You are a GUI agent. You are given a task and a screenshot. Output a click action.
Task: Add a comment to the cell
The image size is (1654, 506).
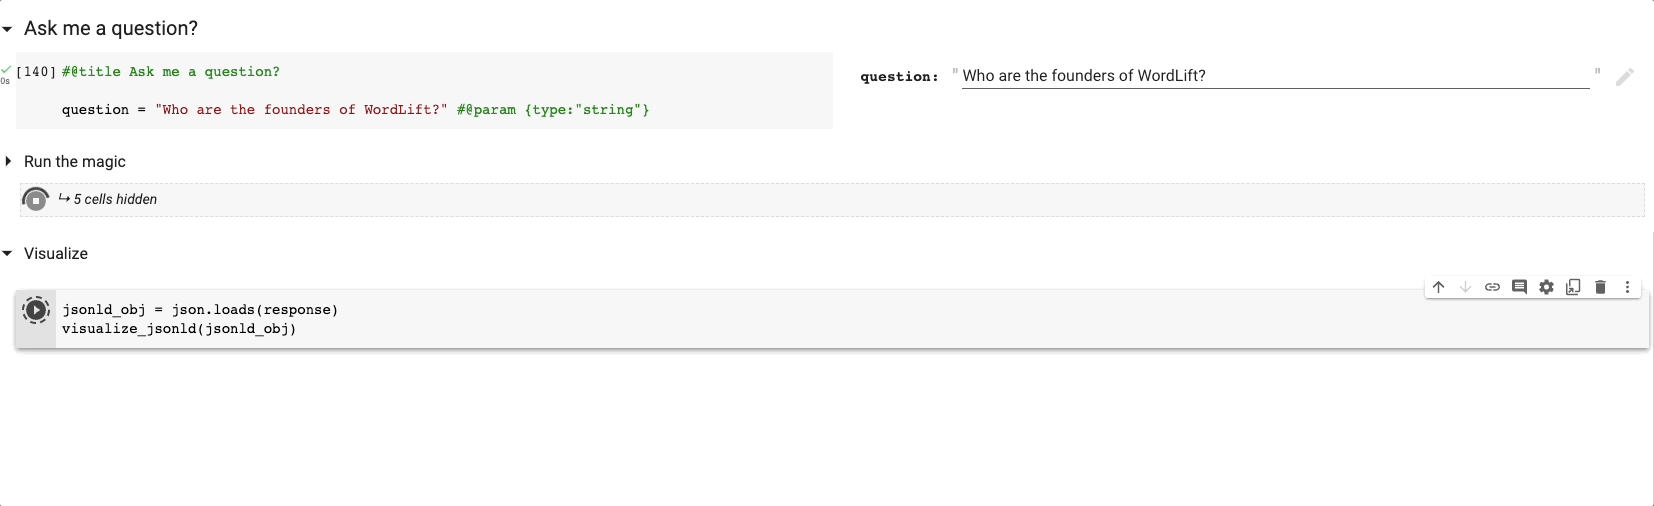1519,287
